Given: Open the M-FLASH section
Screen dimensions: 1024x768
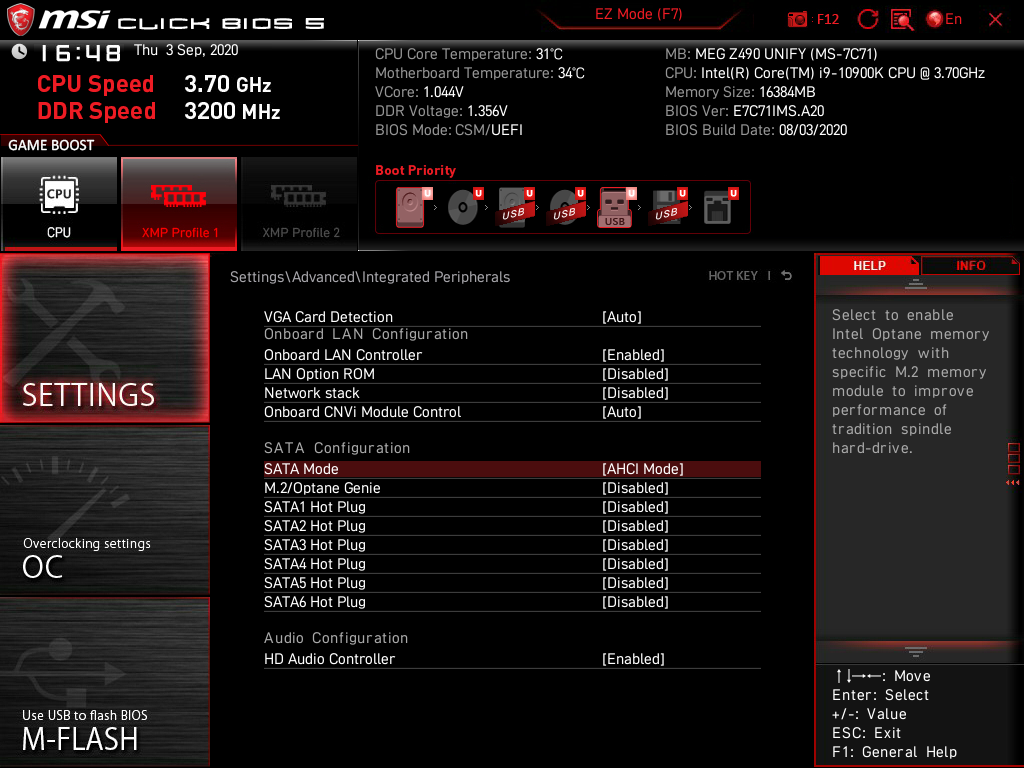Looking at the screenshot, I should point(104,682).
